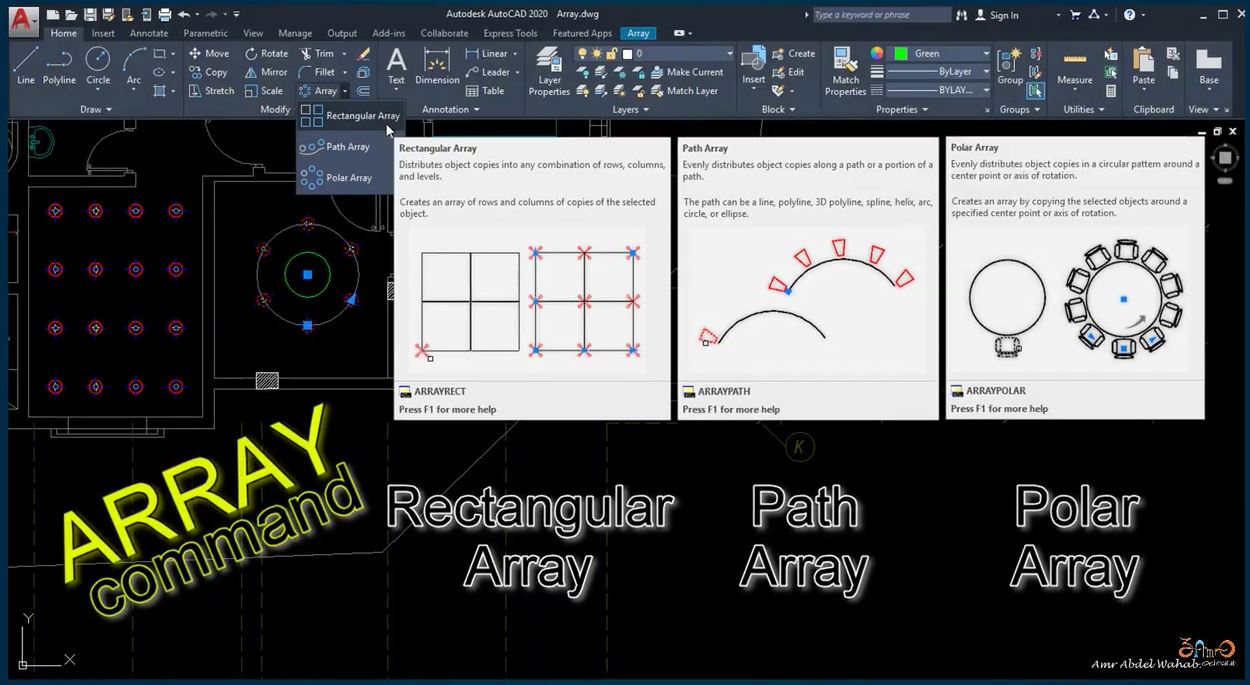This screenshot has height=685, width=1250.
Task: Click the Scale tool
Action: [x=264, y=90]
